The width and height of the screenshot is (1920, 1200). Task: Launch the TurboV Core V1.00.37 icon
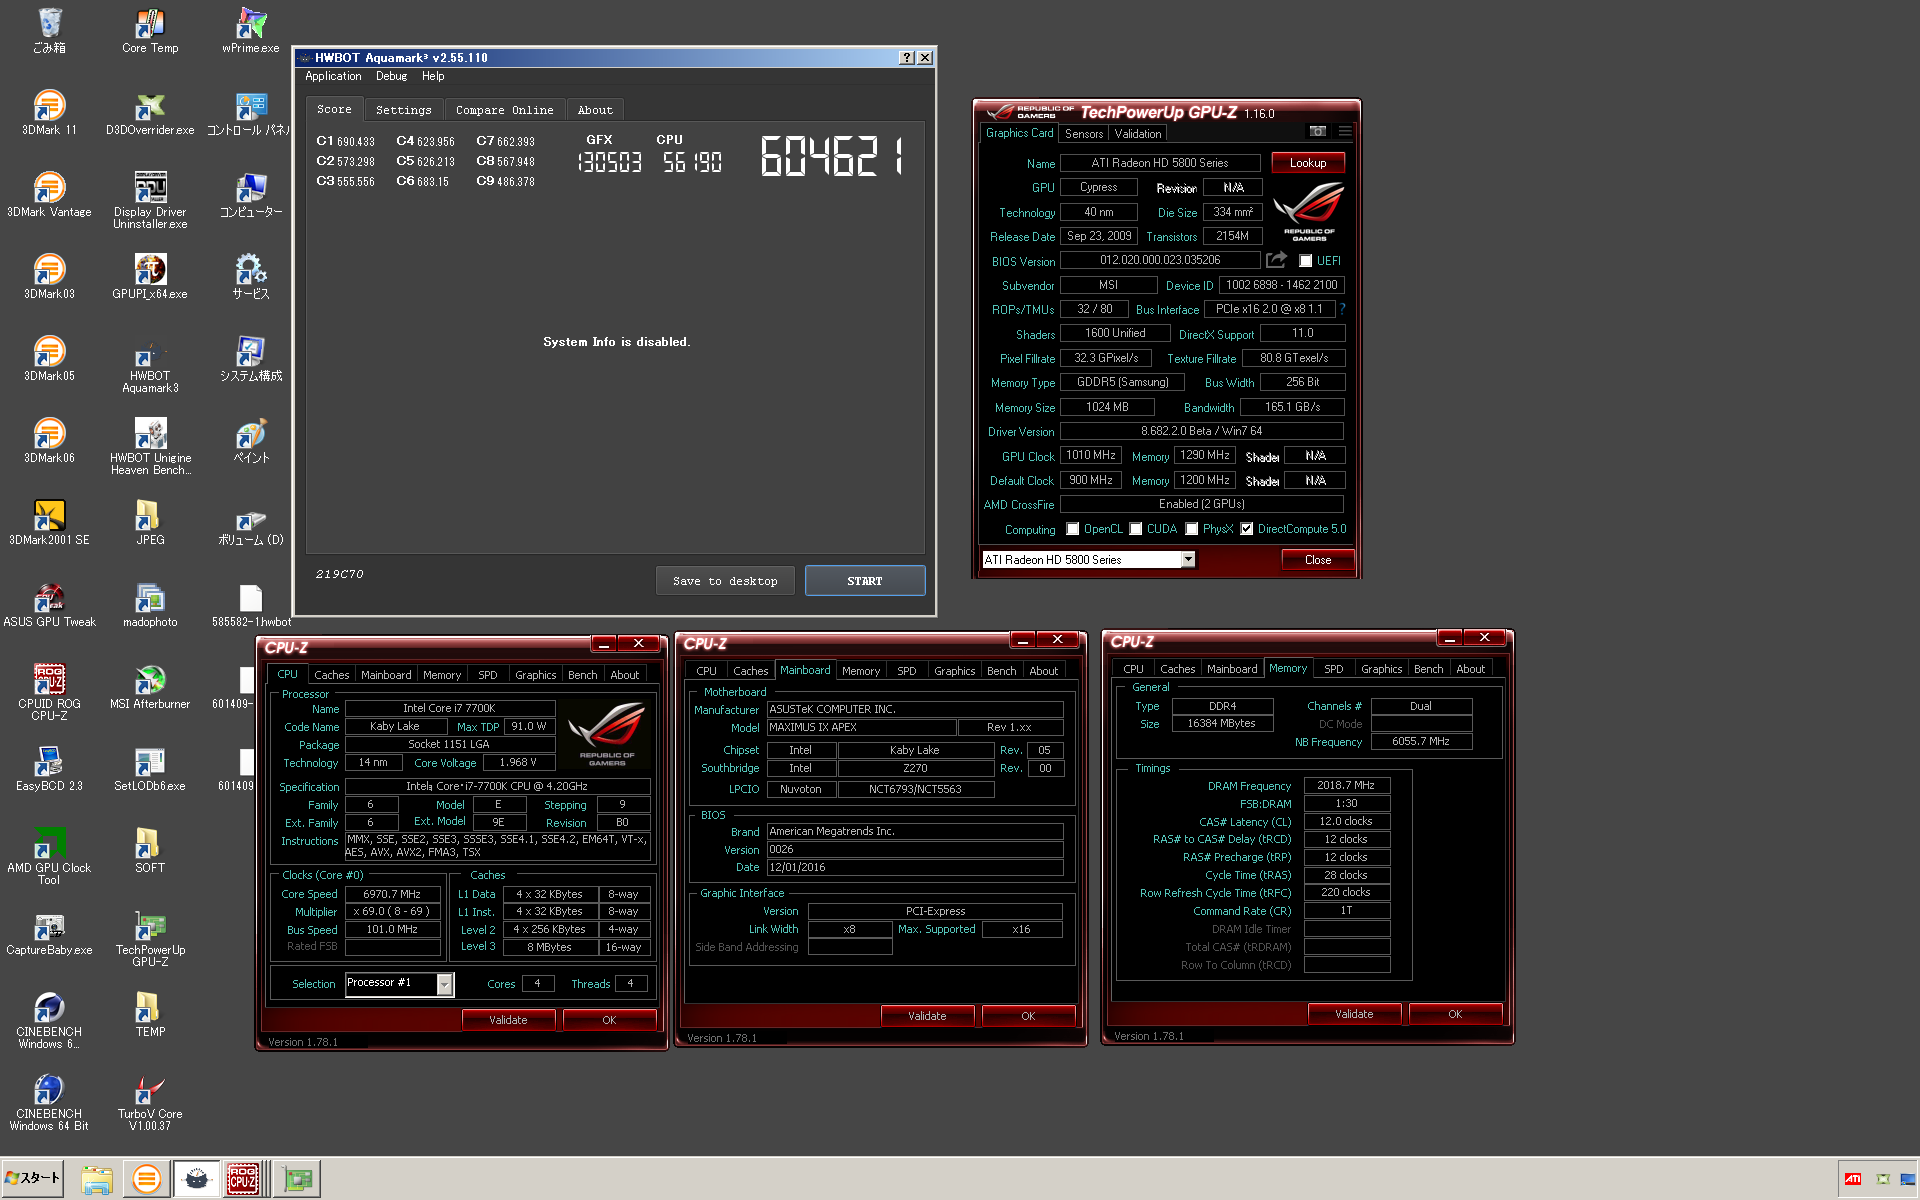(x=150, y=1103)
